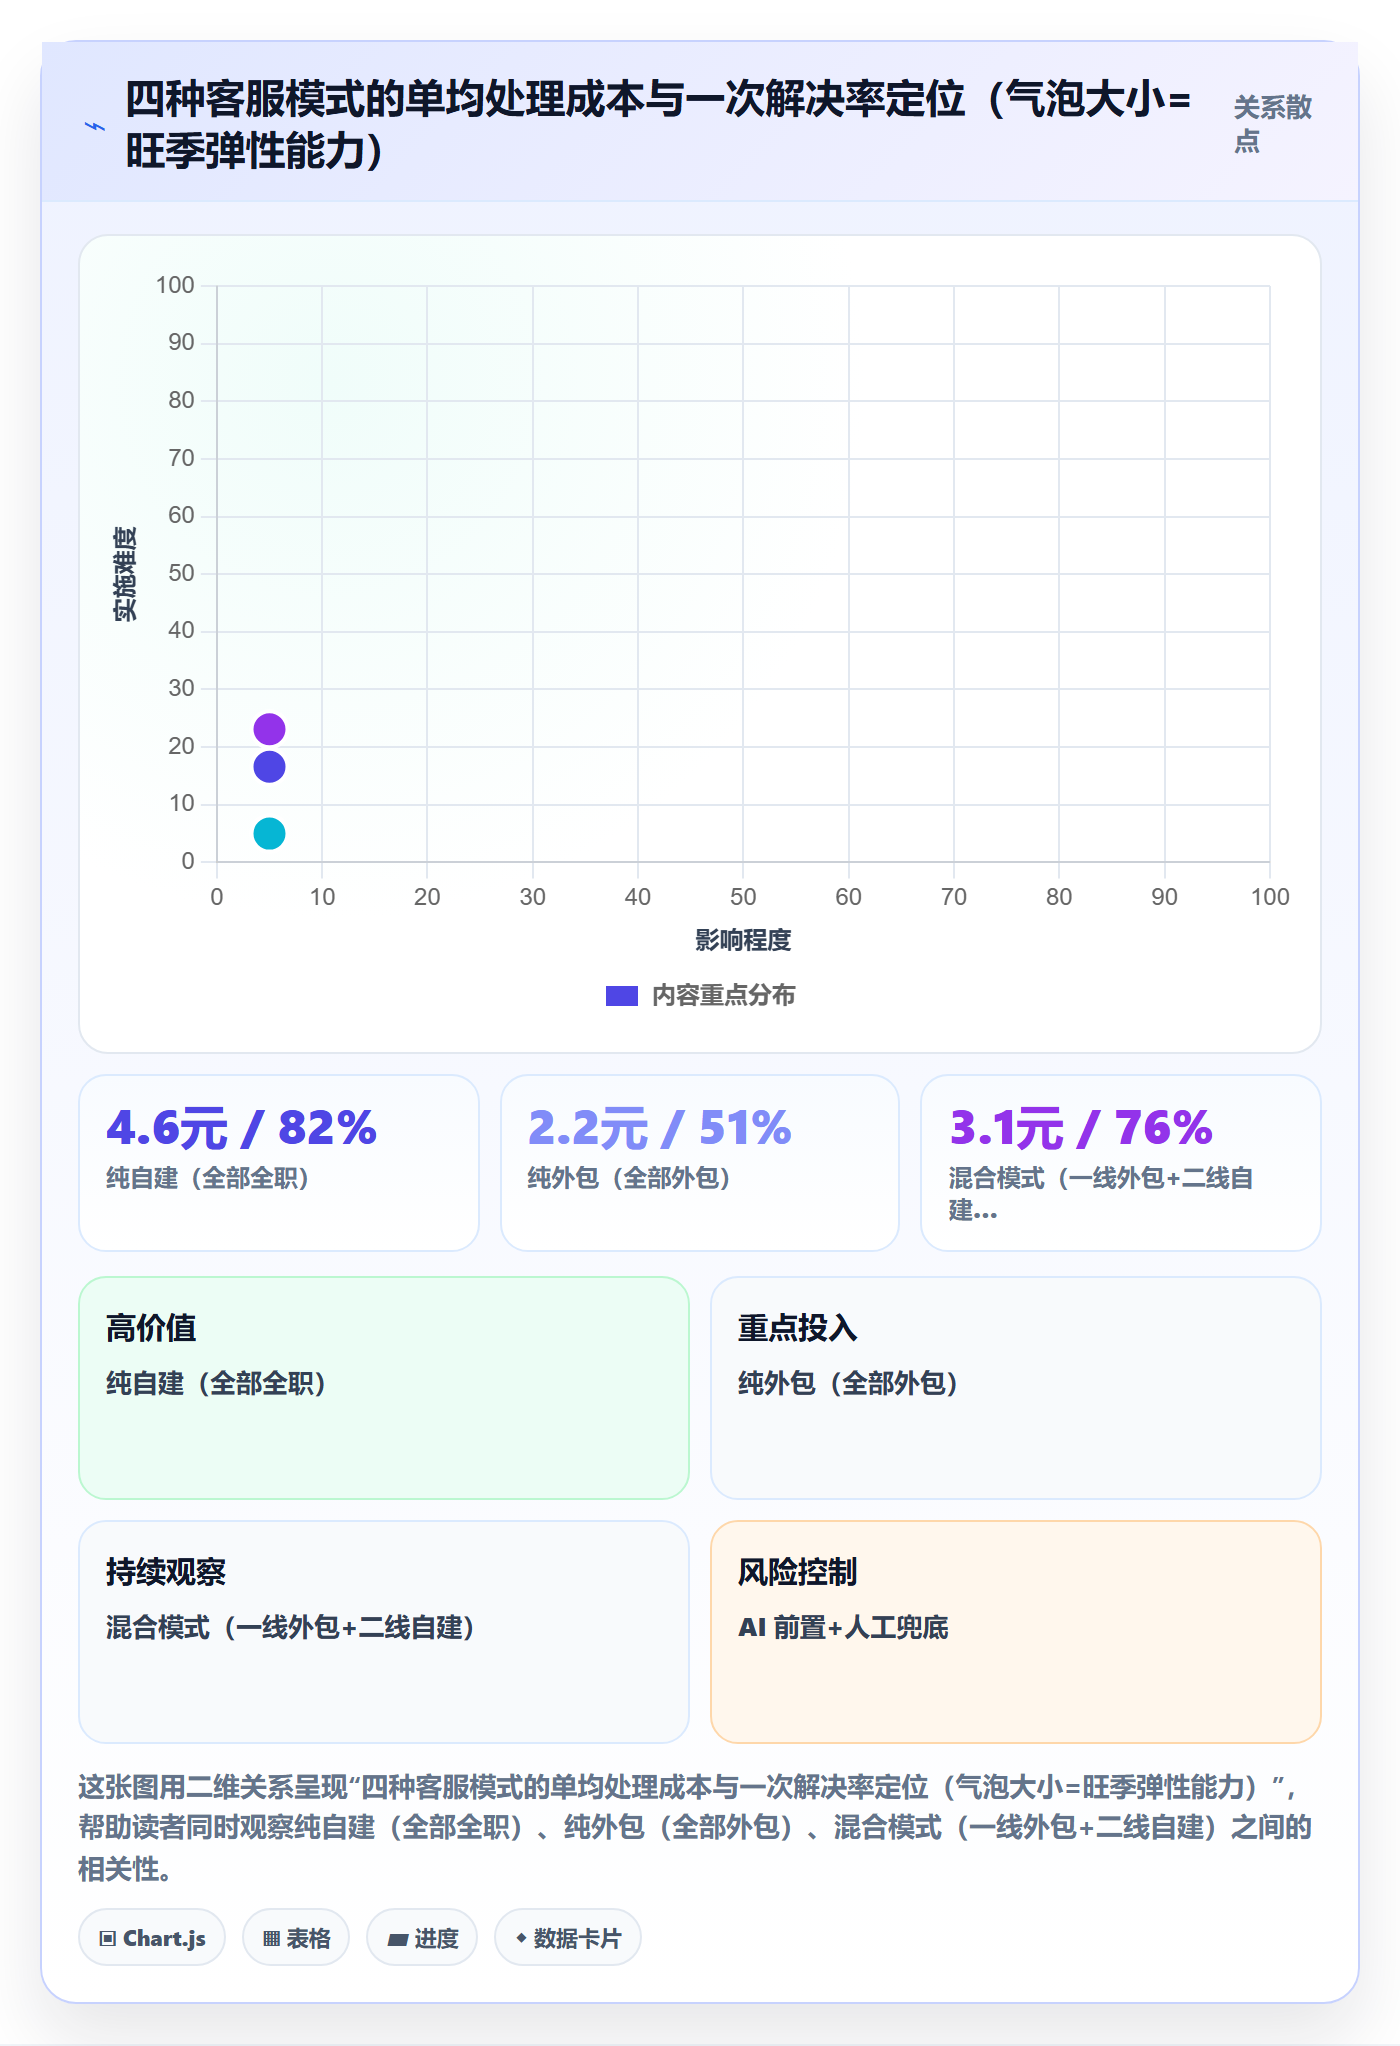Click the diamond icon in 数据卡片 chip
The height and width of the screenshot is (2046, 1400).
point(521,1938)
